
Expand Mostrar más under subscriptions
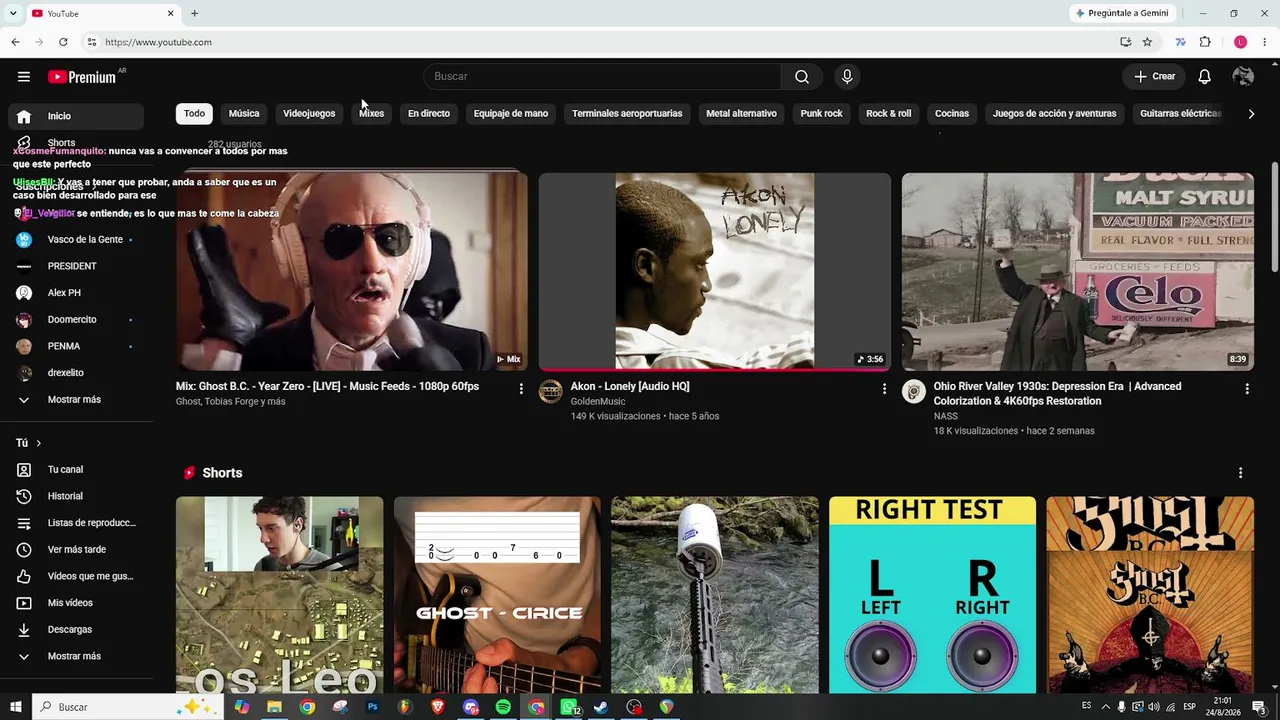click(78, 399)
